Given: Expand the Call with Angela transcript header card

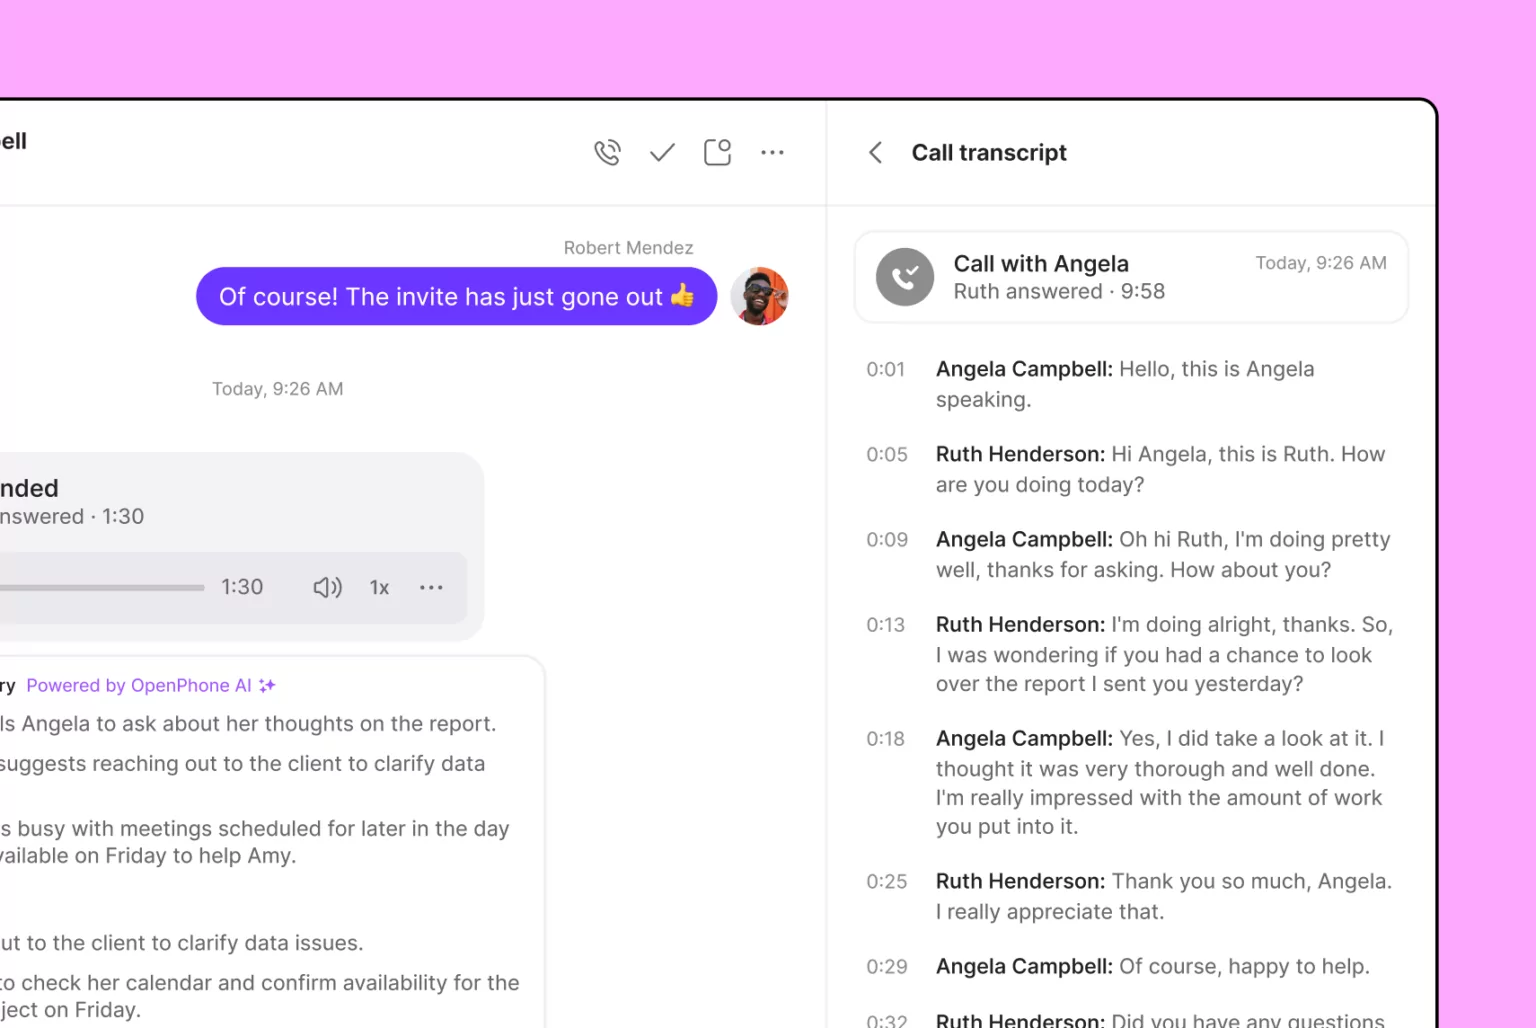Looking at the screenshot, I should click(1131, 277).
